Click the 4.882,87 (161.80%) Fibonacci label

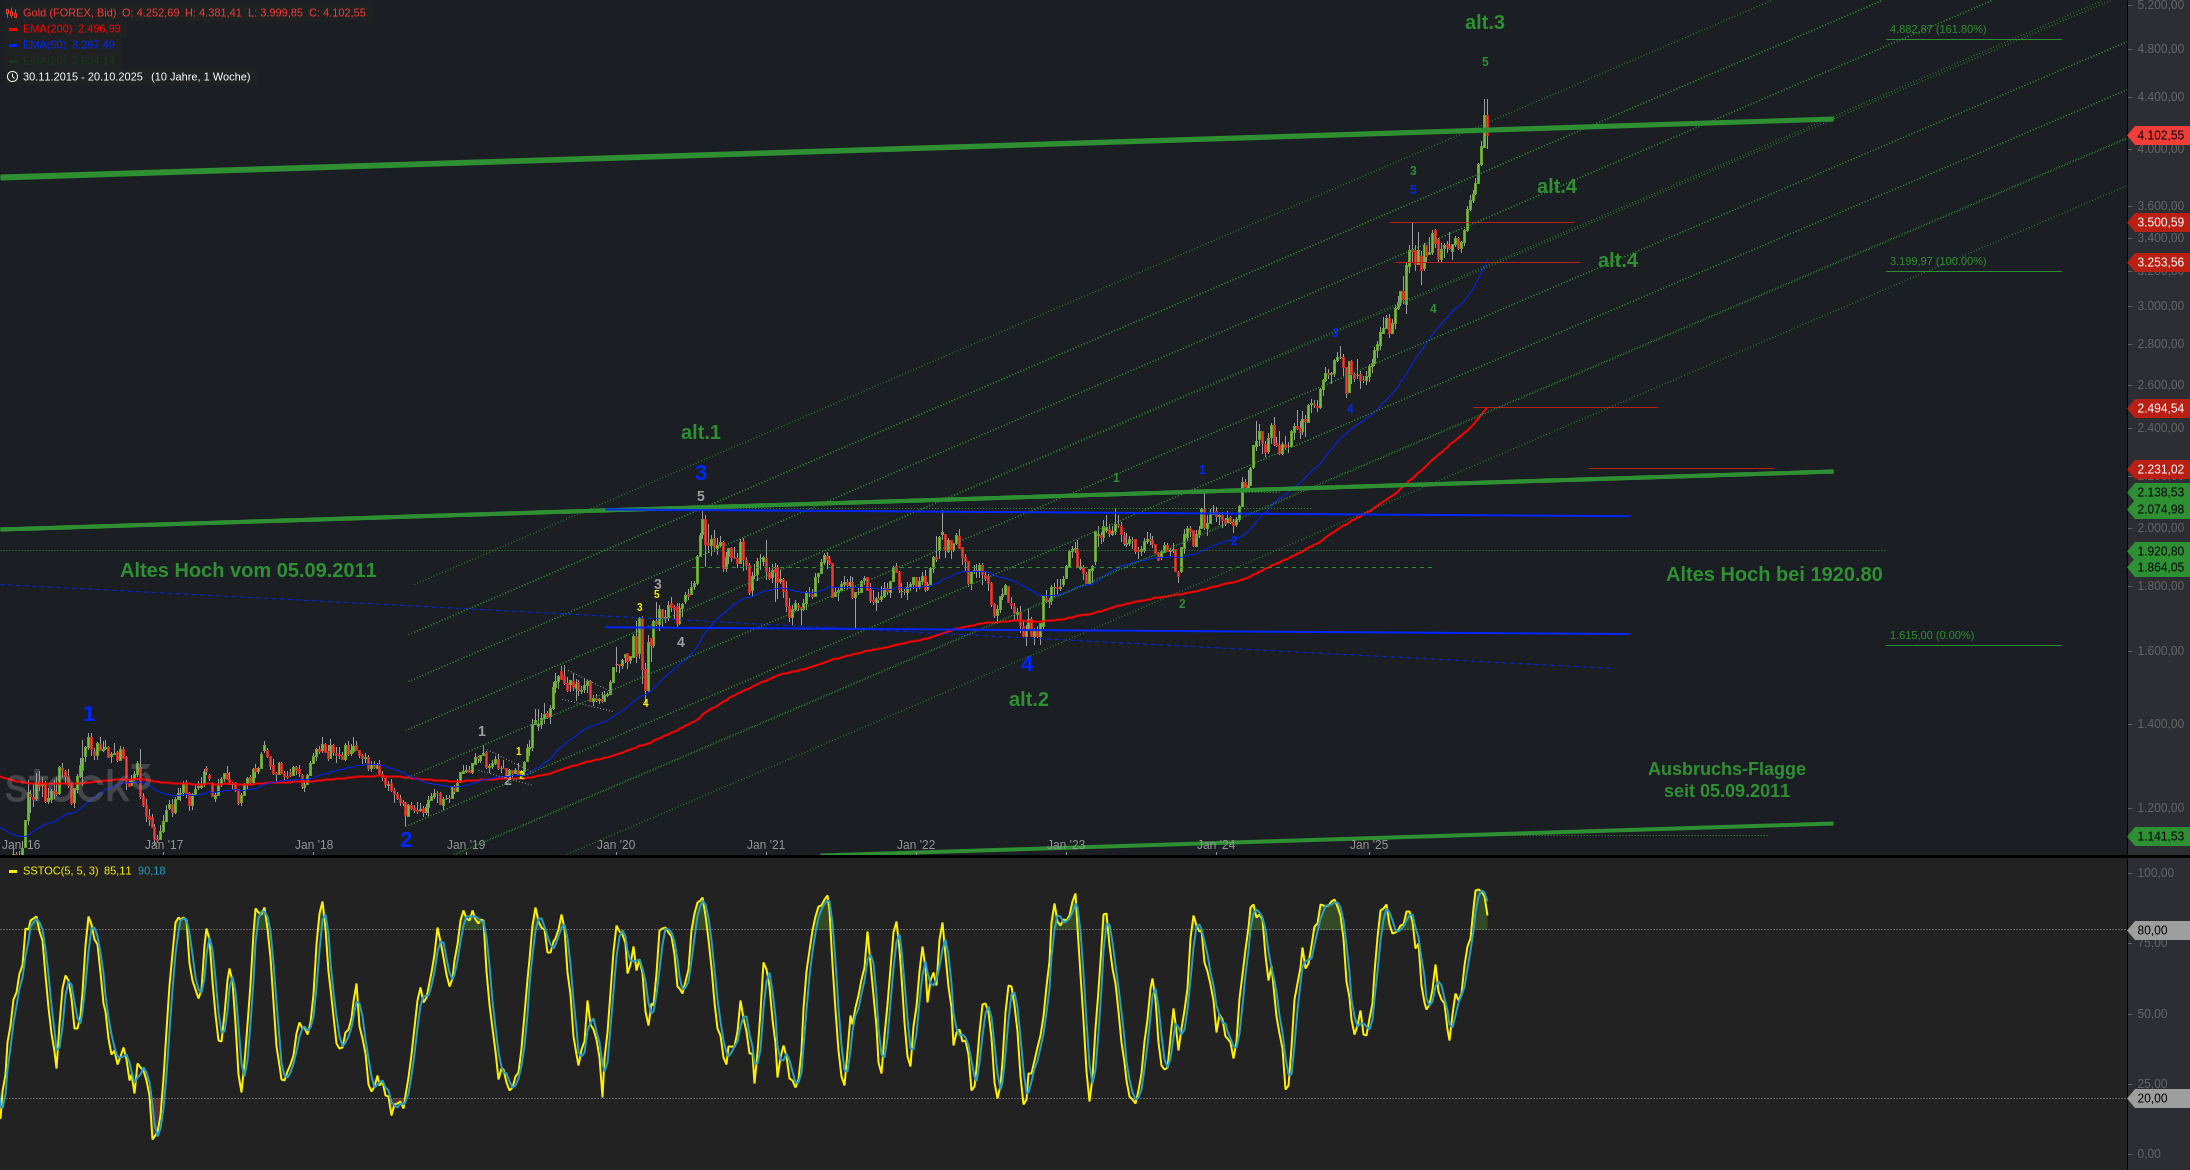tap(1937, 30)
